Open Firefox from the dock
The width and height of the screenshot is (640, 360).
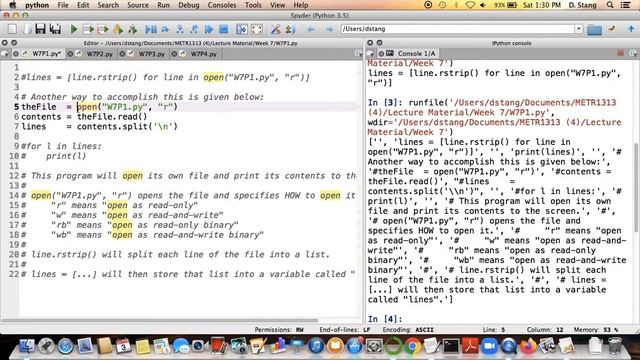[528, 347]
